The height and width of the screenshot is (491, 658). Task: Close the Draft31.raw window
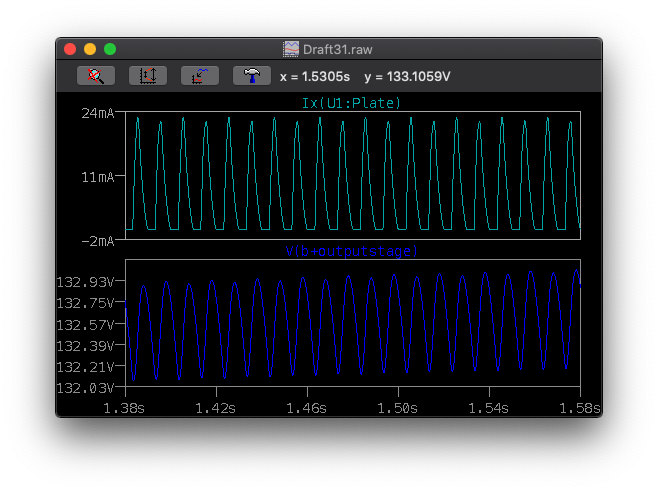pyautogui.click(x=70, y=49)
